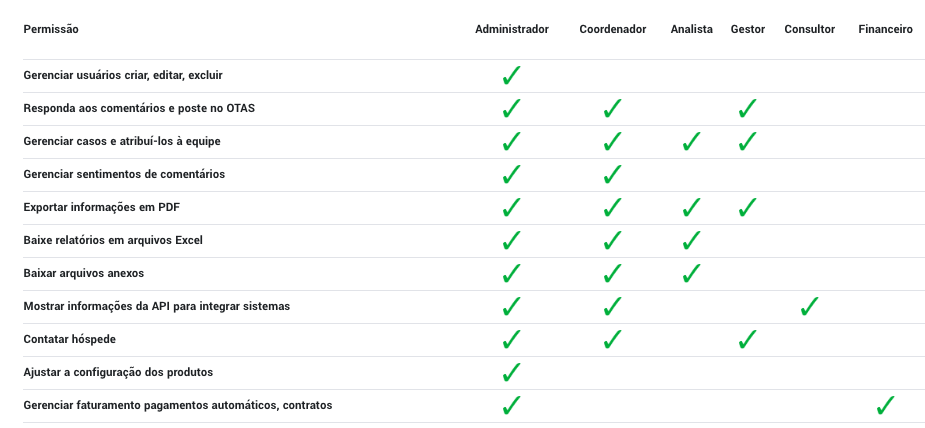This screenshot has width=925, height=428.
Task: Click the Permissão column header
Action: pyautogui.click(x=51, y=29)
